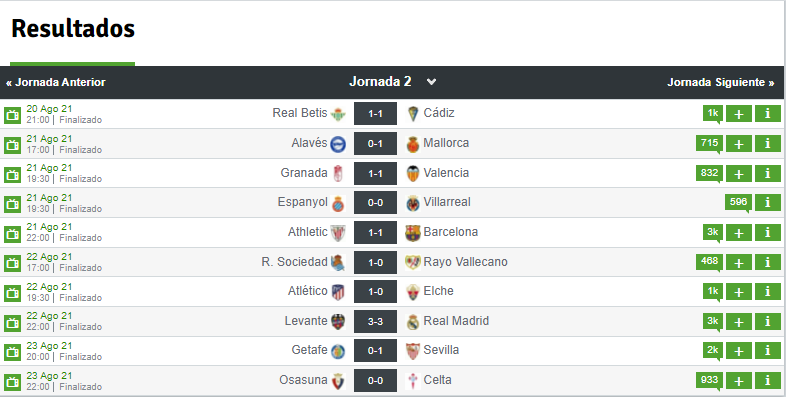This screenshot has height=397, width=786.
Task: Click the Sevilla team name
Action: pos(441,350)
